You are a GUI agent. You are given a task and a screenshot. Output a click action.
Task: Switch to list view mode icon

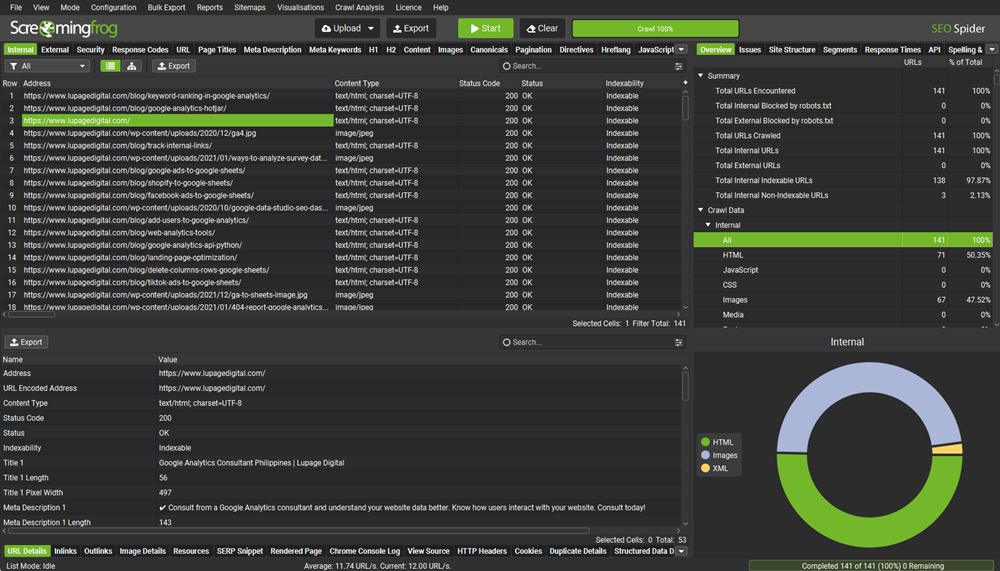click(x=110, y=66)
